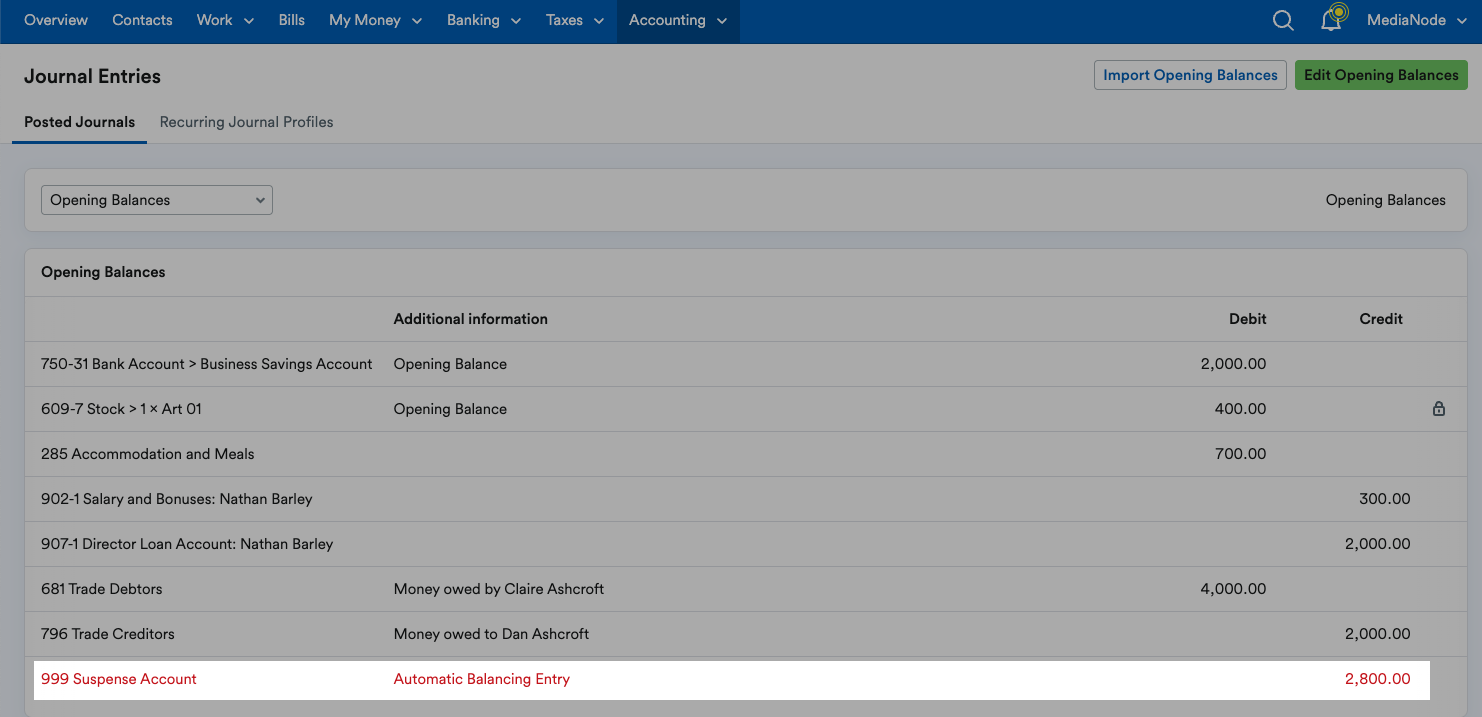Open the Taxes dropdown menu
This screenshot has width=1482, height=717.
pyautogui.click(x=575, y=20)
